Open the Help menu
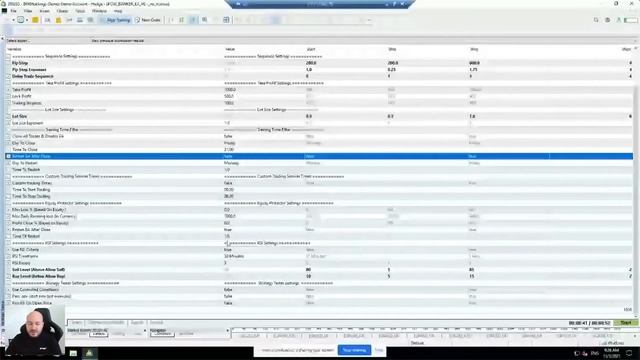 point(118,11)
